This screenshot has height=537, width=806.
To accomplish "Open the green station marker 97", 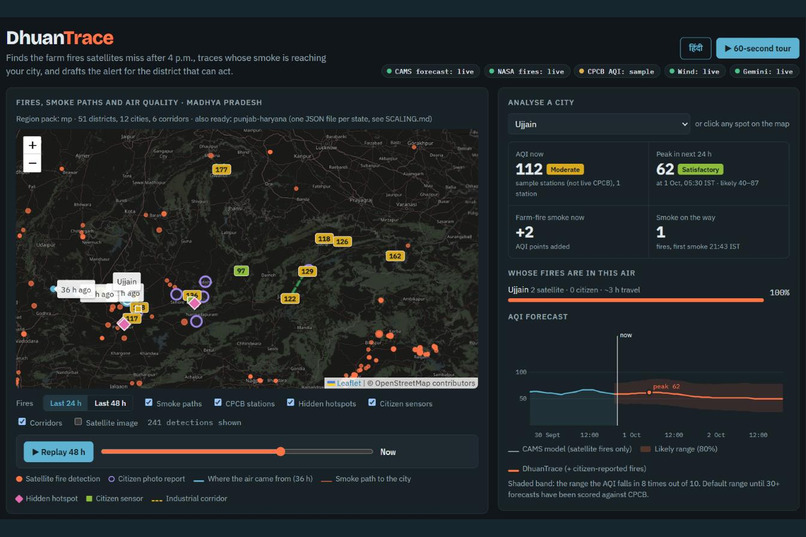I will (241, 271).
